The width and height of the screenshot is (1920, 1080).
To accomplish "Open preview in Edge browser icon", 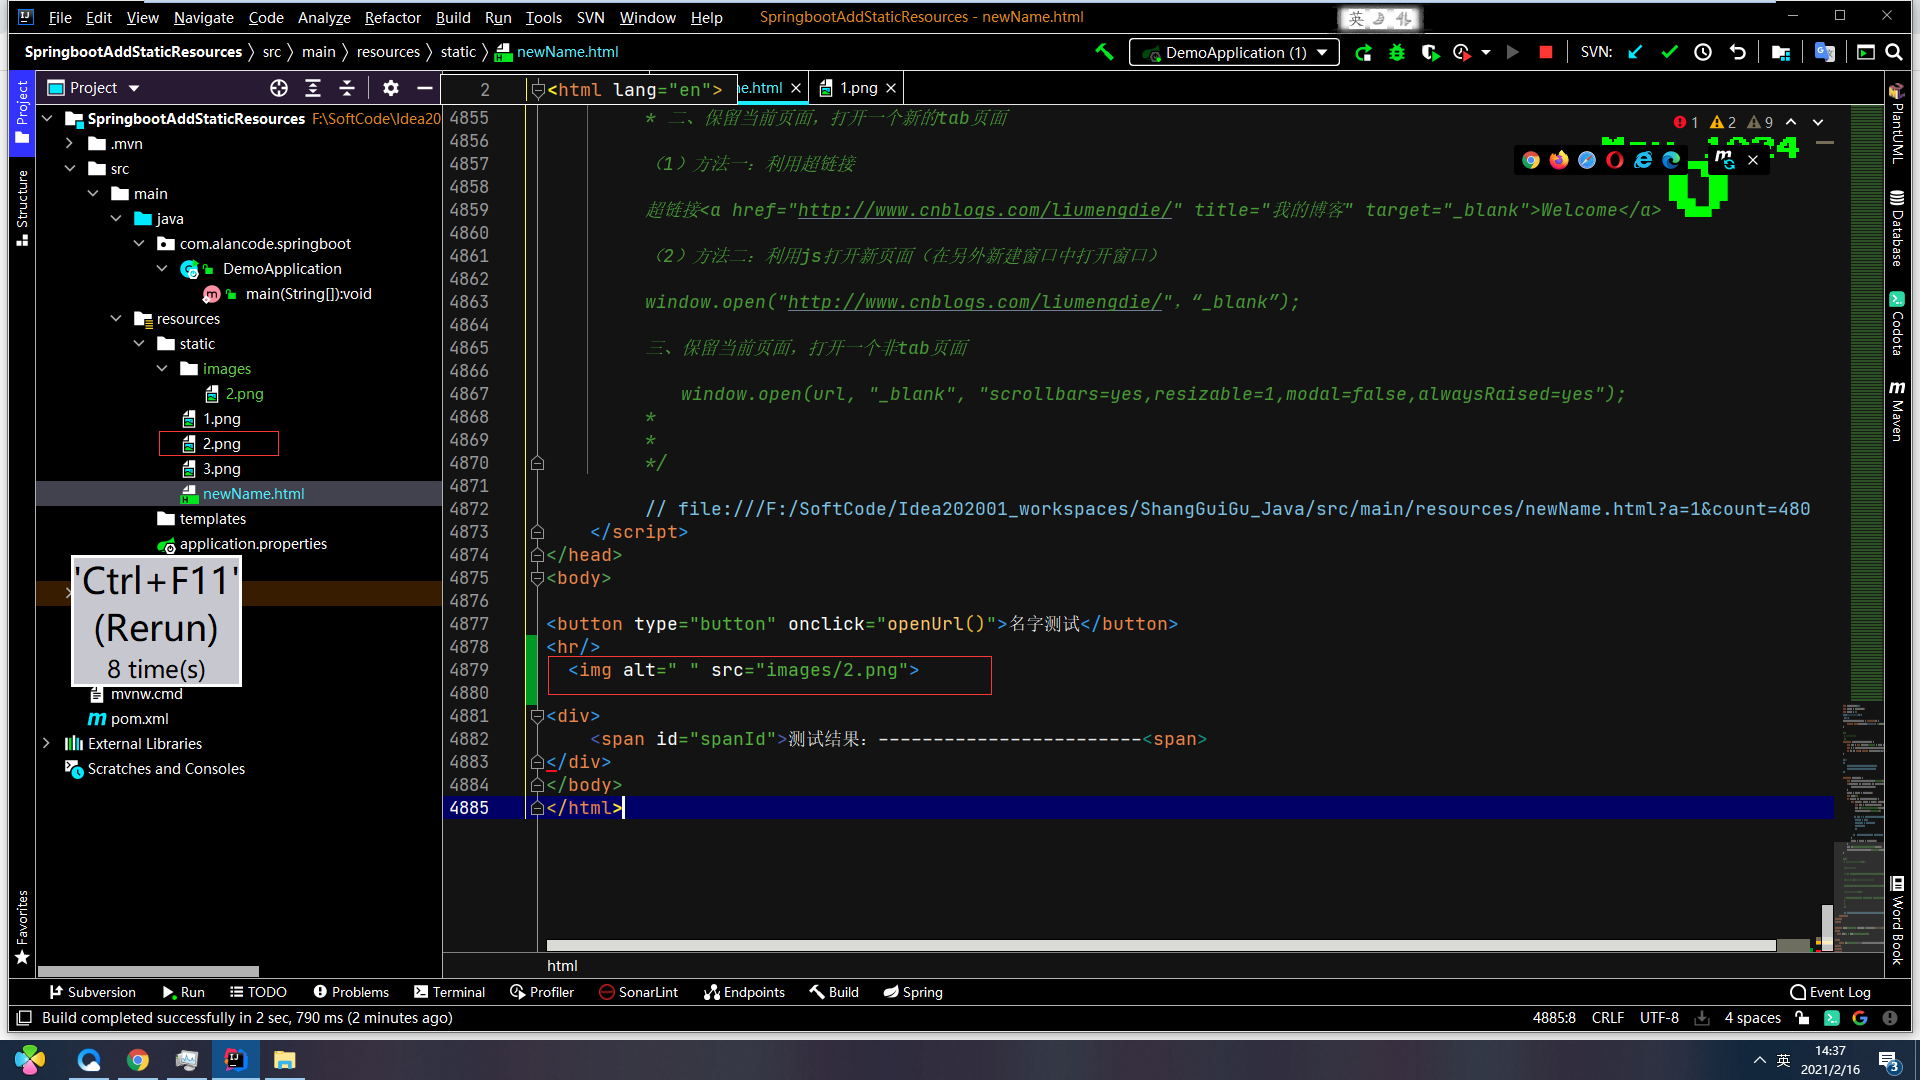I will pyautogui.click(x=1671, y=160).
